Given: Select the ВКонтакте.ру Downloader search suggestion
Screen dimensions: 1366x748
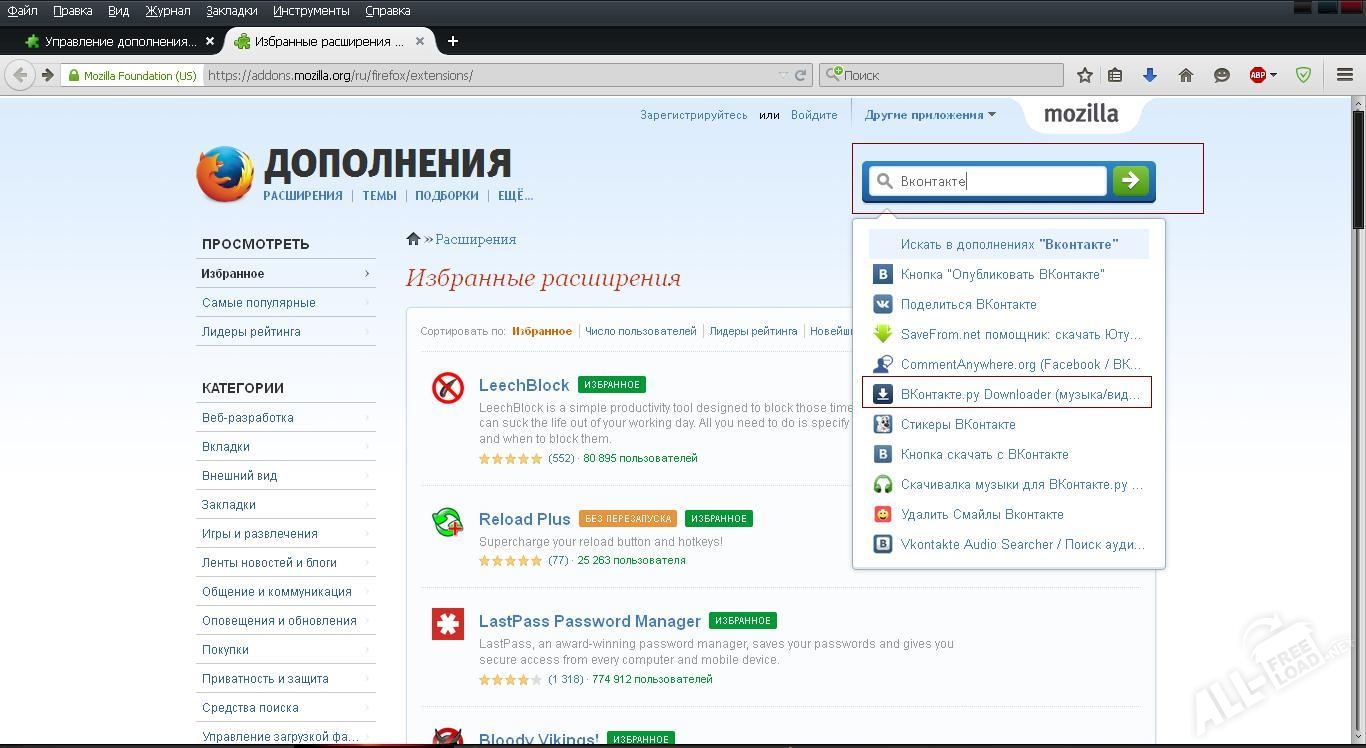Looking at the screenshot, I should (x=1007, y=394).
